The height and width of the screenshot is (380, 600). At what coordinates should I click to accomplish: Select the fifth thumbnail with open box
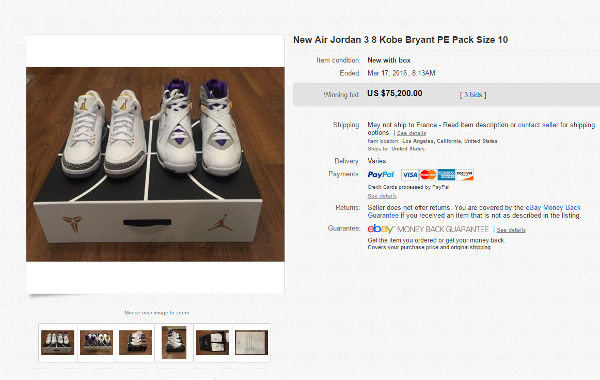(212, 342)
